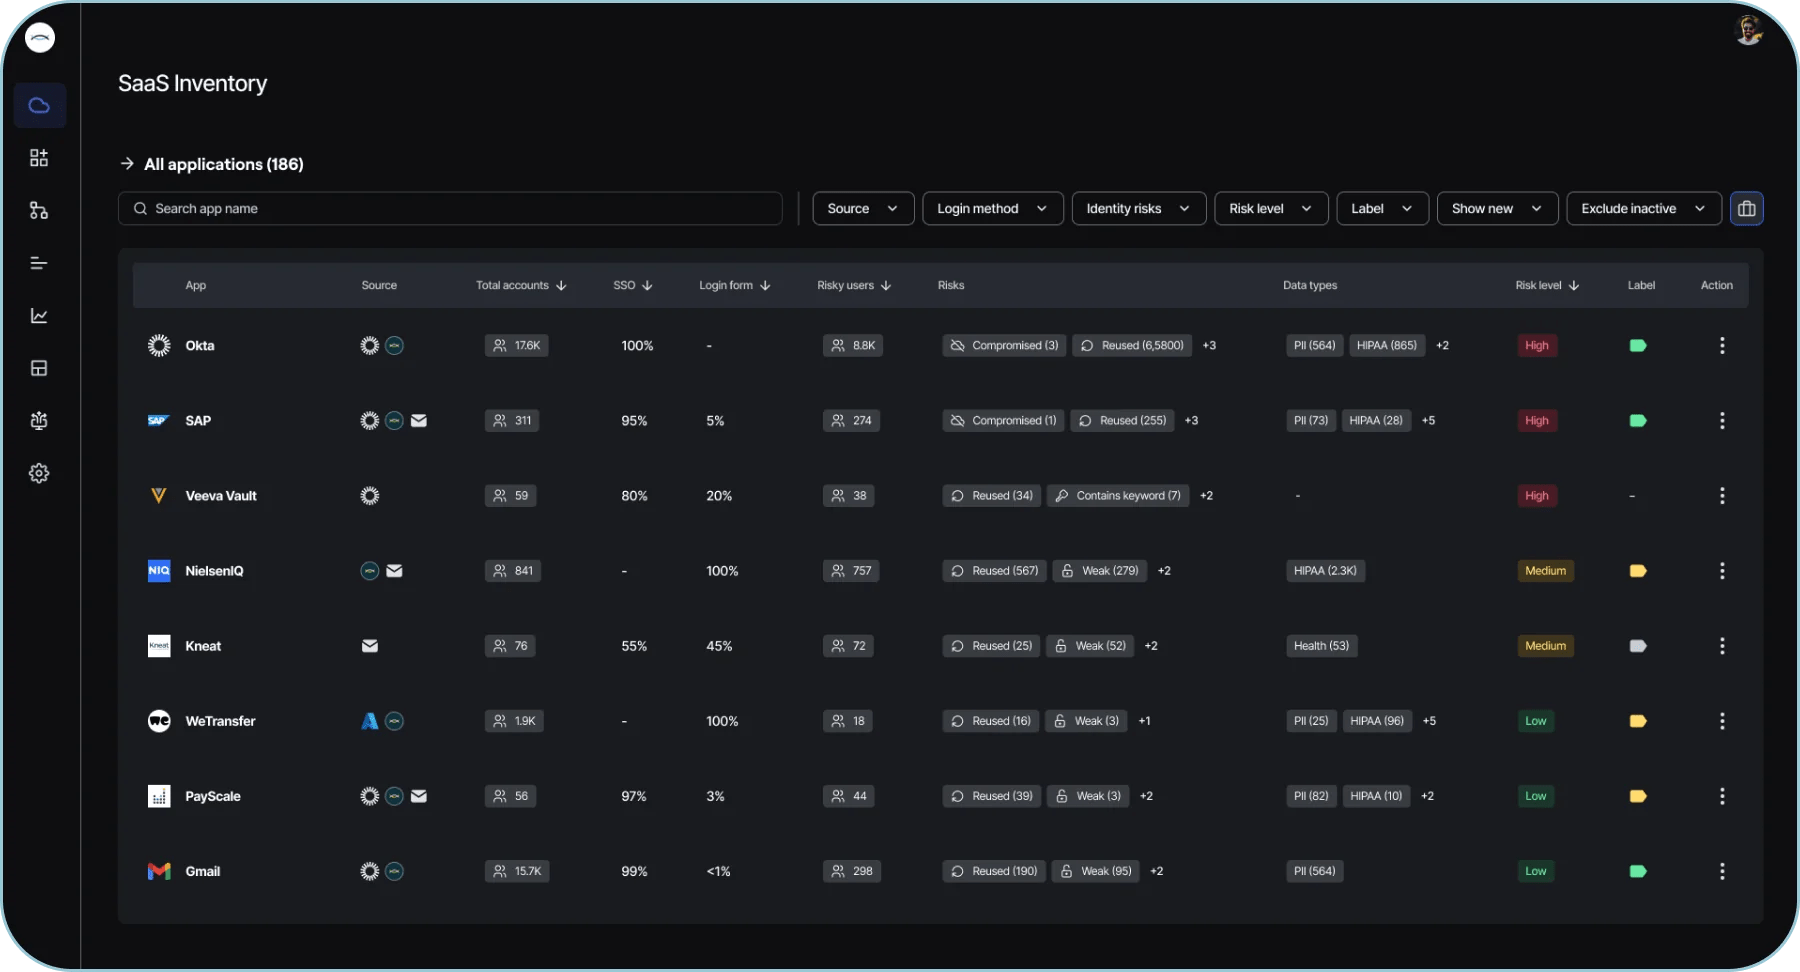Open the Gmail row three-dot menu
This screenshot has width=1800, height=972.
click(1721, 872)
